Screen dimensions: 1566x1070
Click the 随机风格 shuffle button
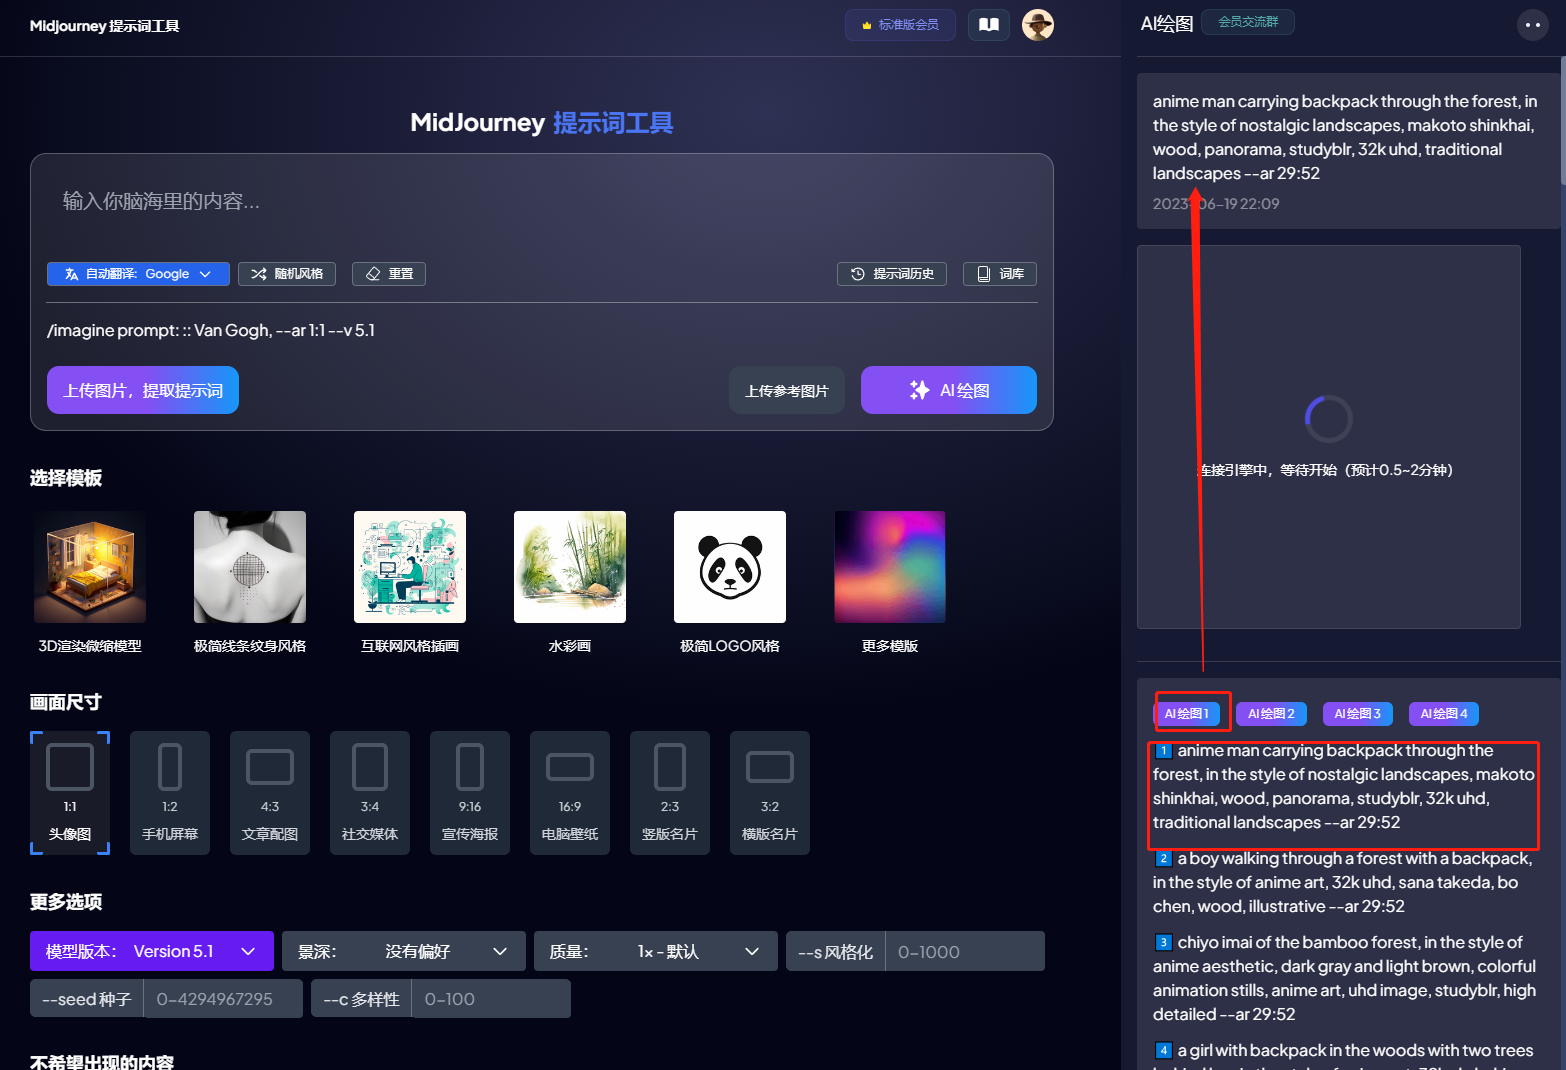pyautogui.click(x=287, y=274)
